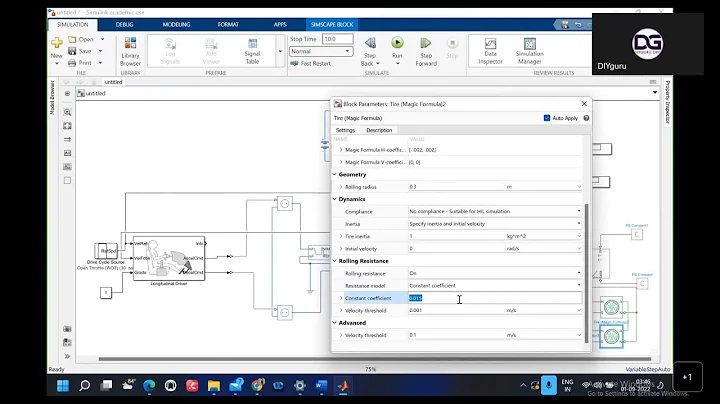
Task: Switch to the SIMULATION ribbon tab
Action: click(x=73, y=24)
